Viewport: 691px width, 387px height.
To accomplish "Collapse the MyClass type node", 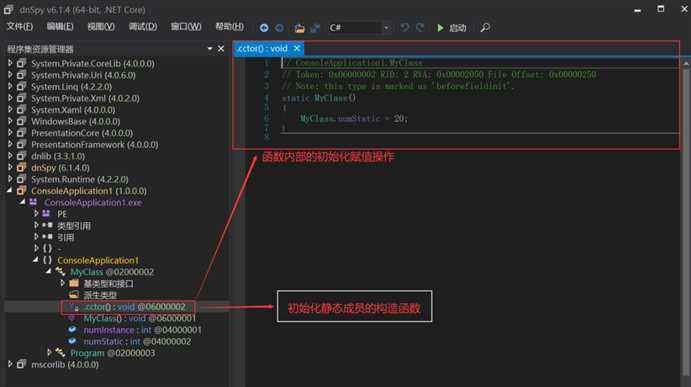I will click(x=49, y=272).
